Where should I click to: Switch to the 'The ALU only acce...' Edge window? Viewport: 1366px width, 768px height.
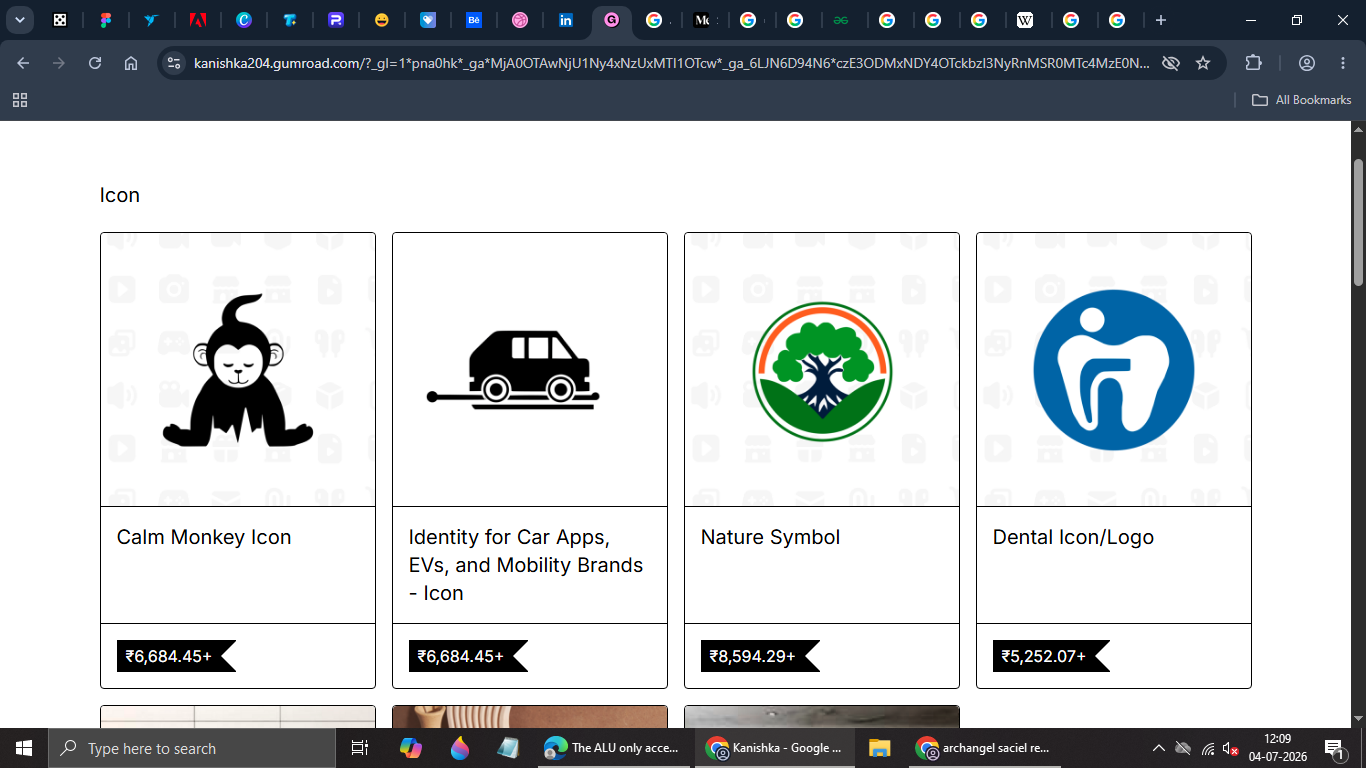(613, 748)
